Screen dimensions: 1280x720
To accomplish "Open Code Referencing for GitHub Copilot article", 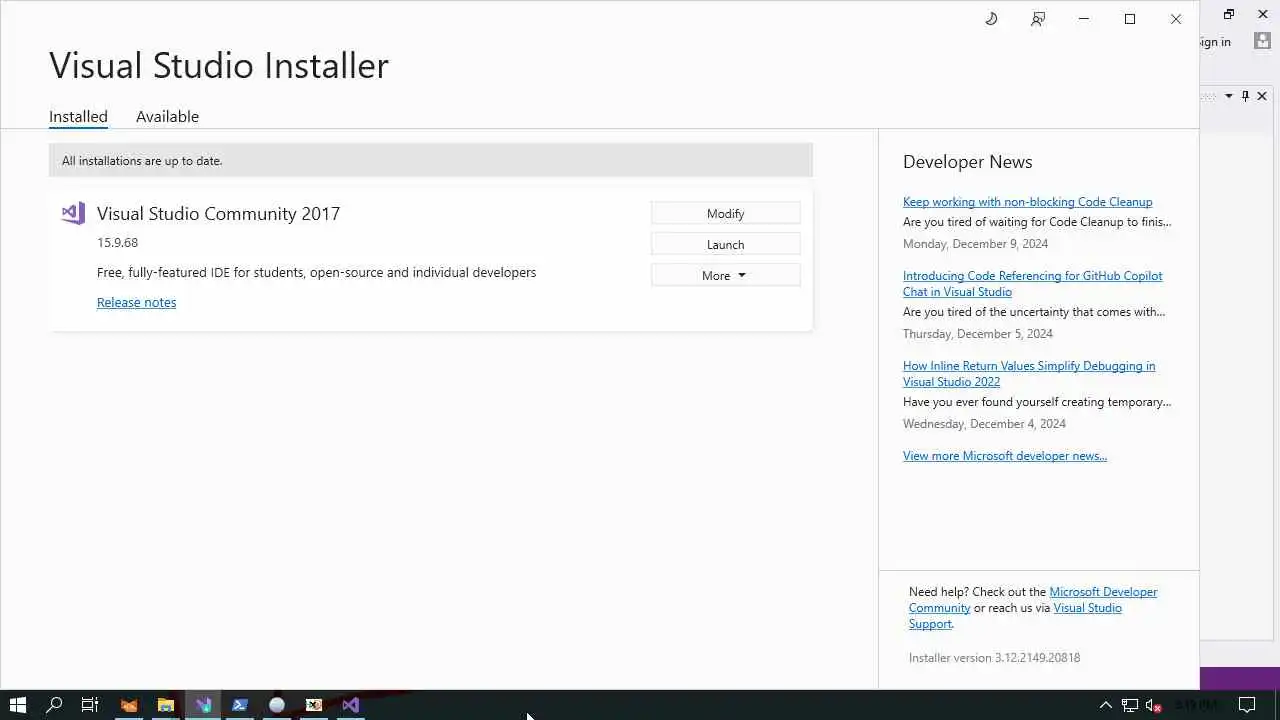I will point(1032,283).
